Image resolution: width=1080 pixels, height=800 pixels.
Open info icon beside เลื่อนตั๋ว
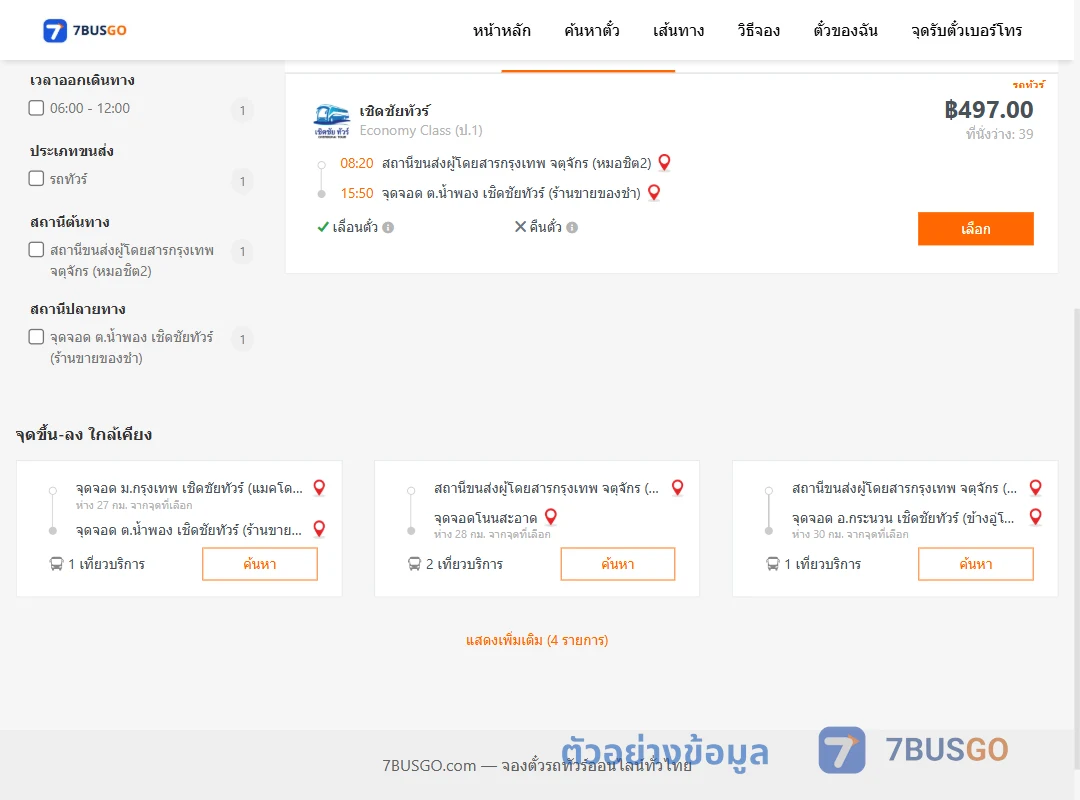[388, 227]
